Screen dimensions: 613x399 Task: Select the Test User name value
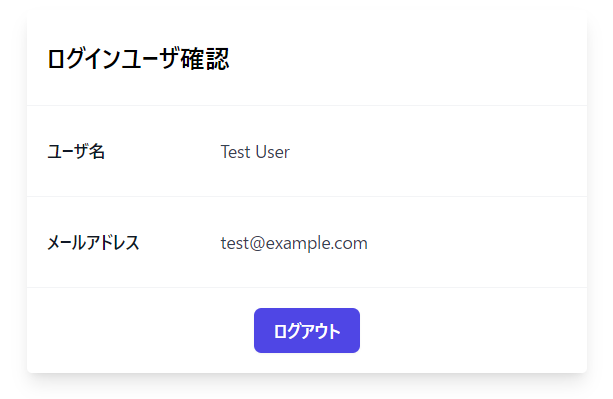(x=255, y=152)
